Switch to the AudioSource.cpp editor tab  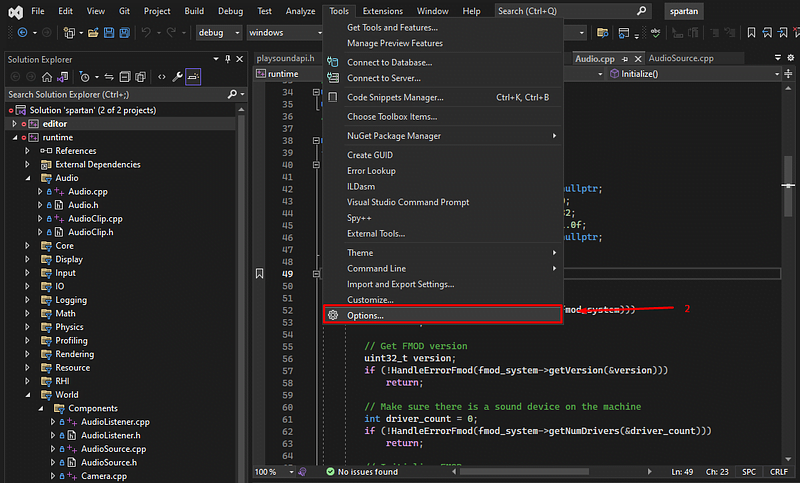(x=680, y=58)
